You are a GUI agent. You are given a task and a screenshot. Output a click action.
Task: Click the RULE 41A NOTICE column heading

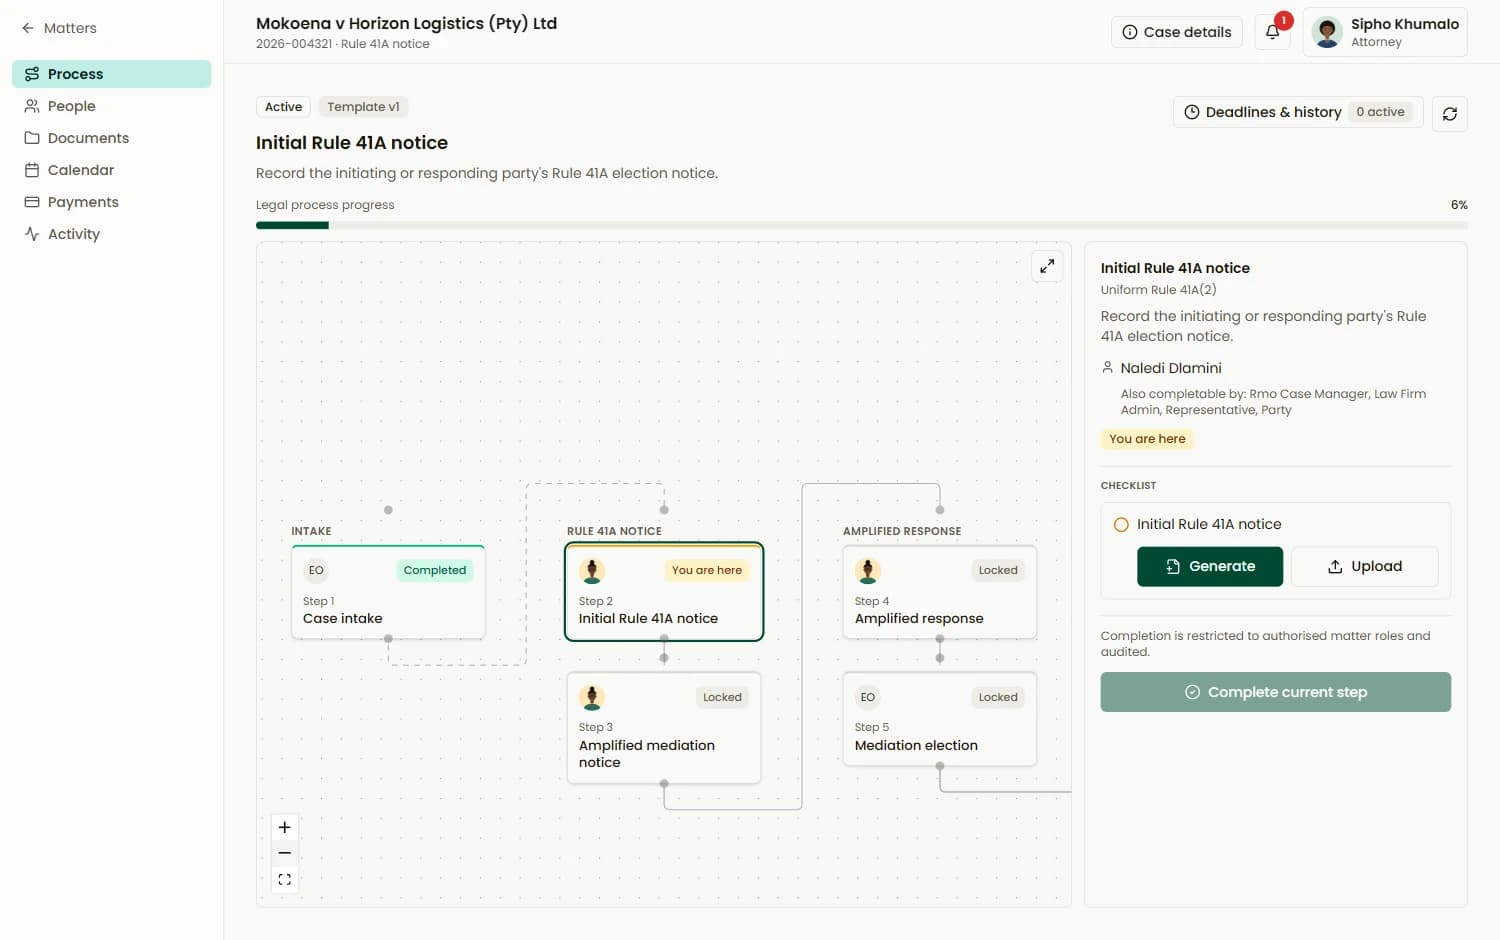[x=614, y=531]
